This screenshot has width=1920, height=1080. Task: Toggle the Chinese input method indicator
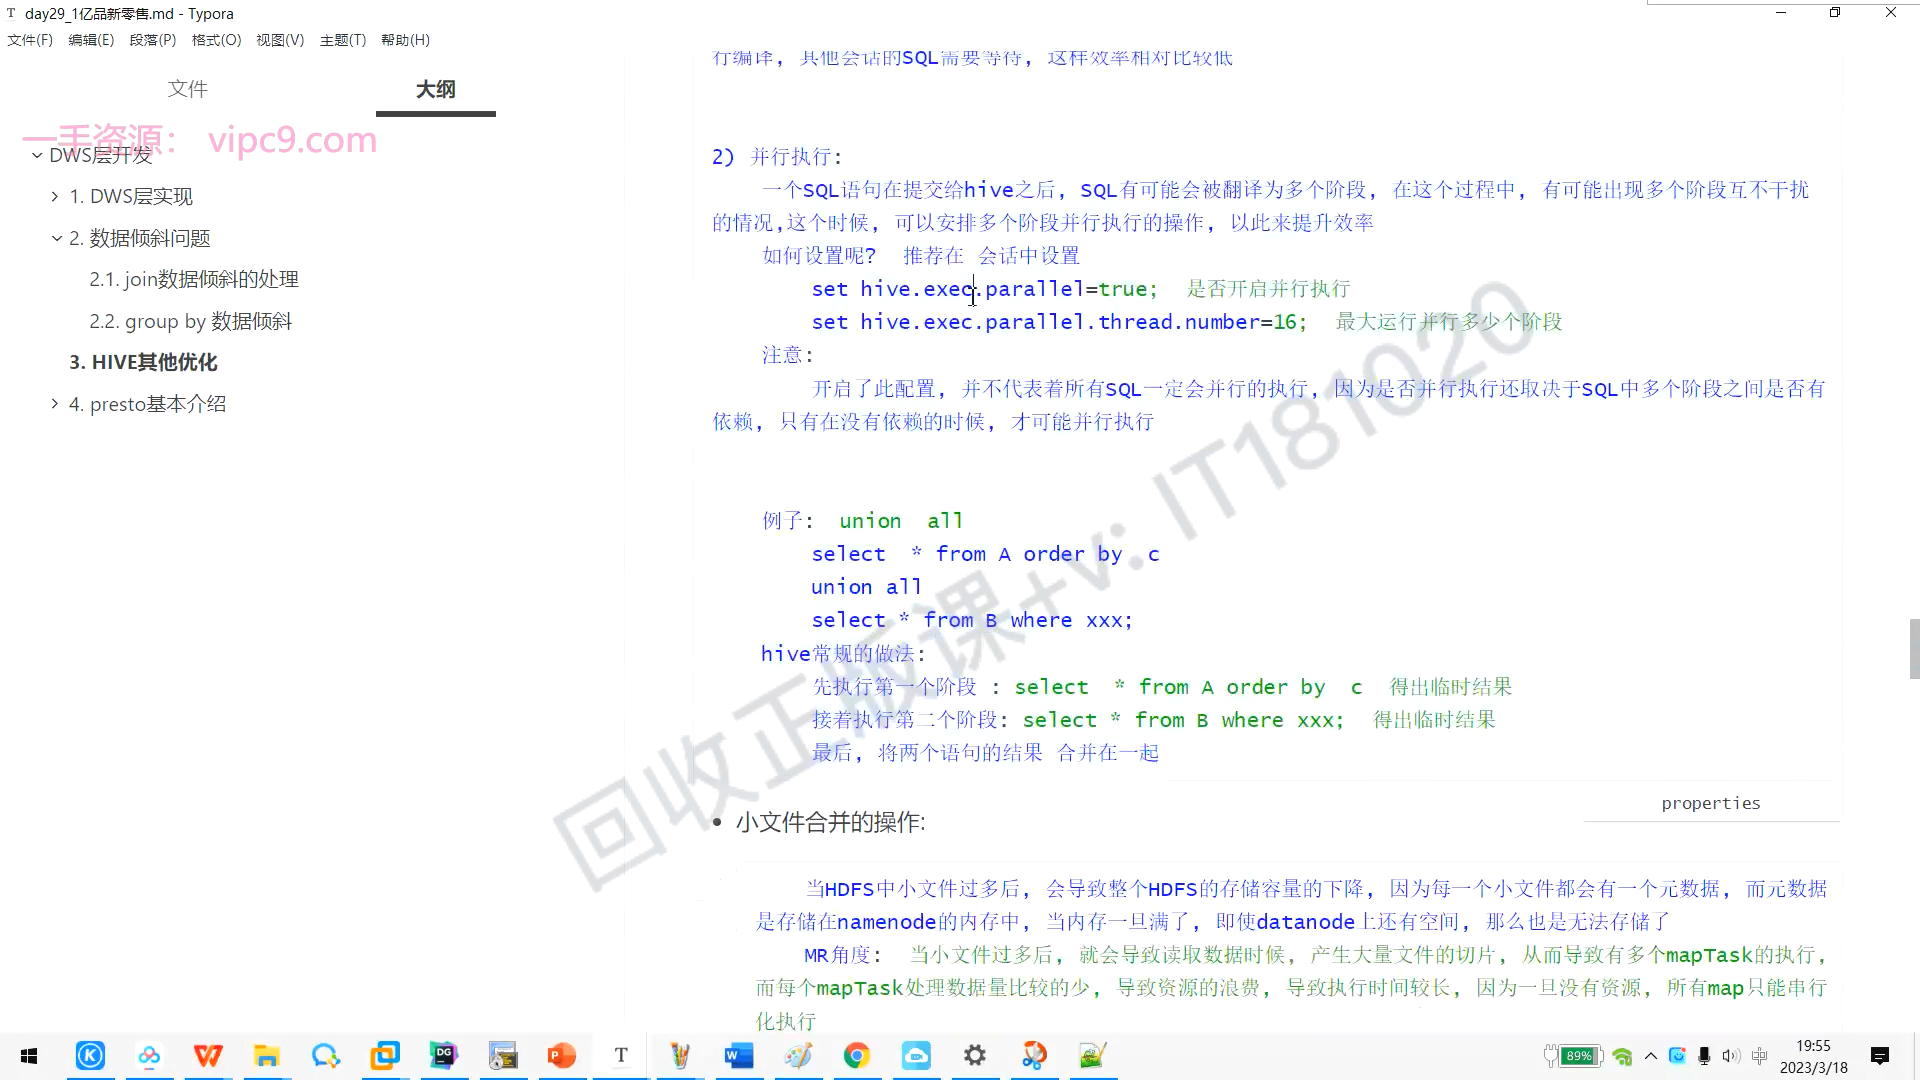[x=1759, y=1056]
